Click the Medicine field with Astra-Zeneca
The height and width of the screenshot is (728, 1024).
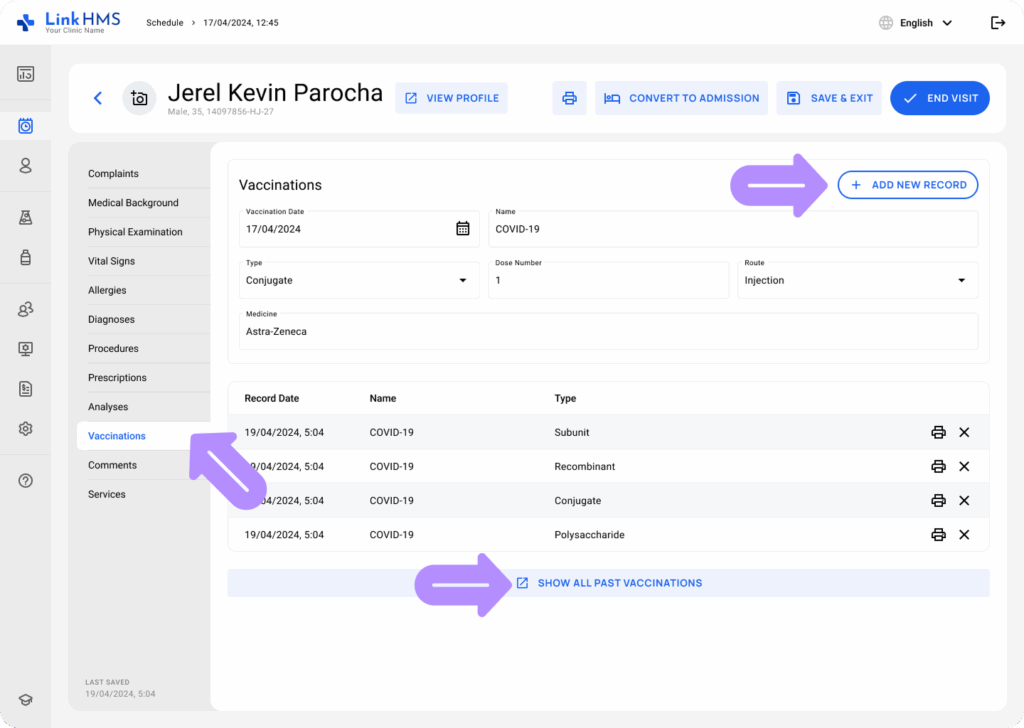[x=608, y=331]
